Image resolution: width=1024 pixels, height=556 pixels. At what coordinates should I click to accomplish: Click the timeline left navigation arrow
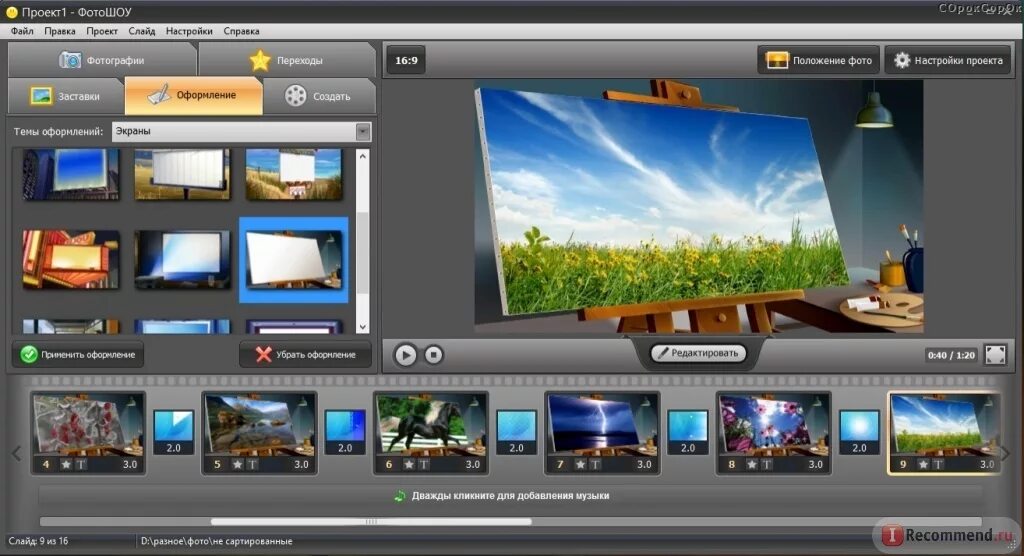pyautogui.click(x=17, y=452)
